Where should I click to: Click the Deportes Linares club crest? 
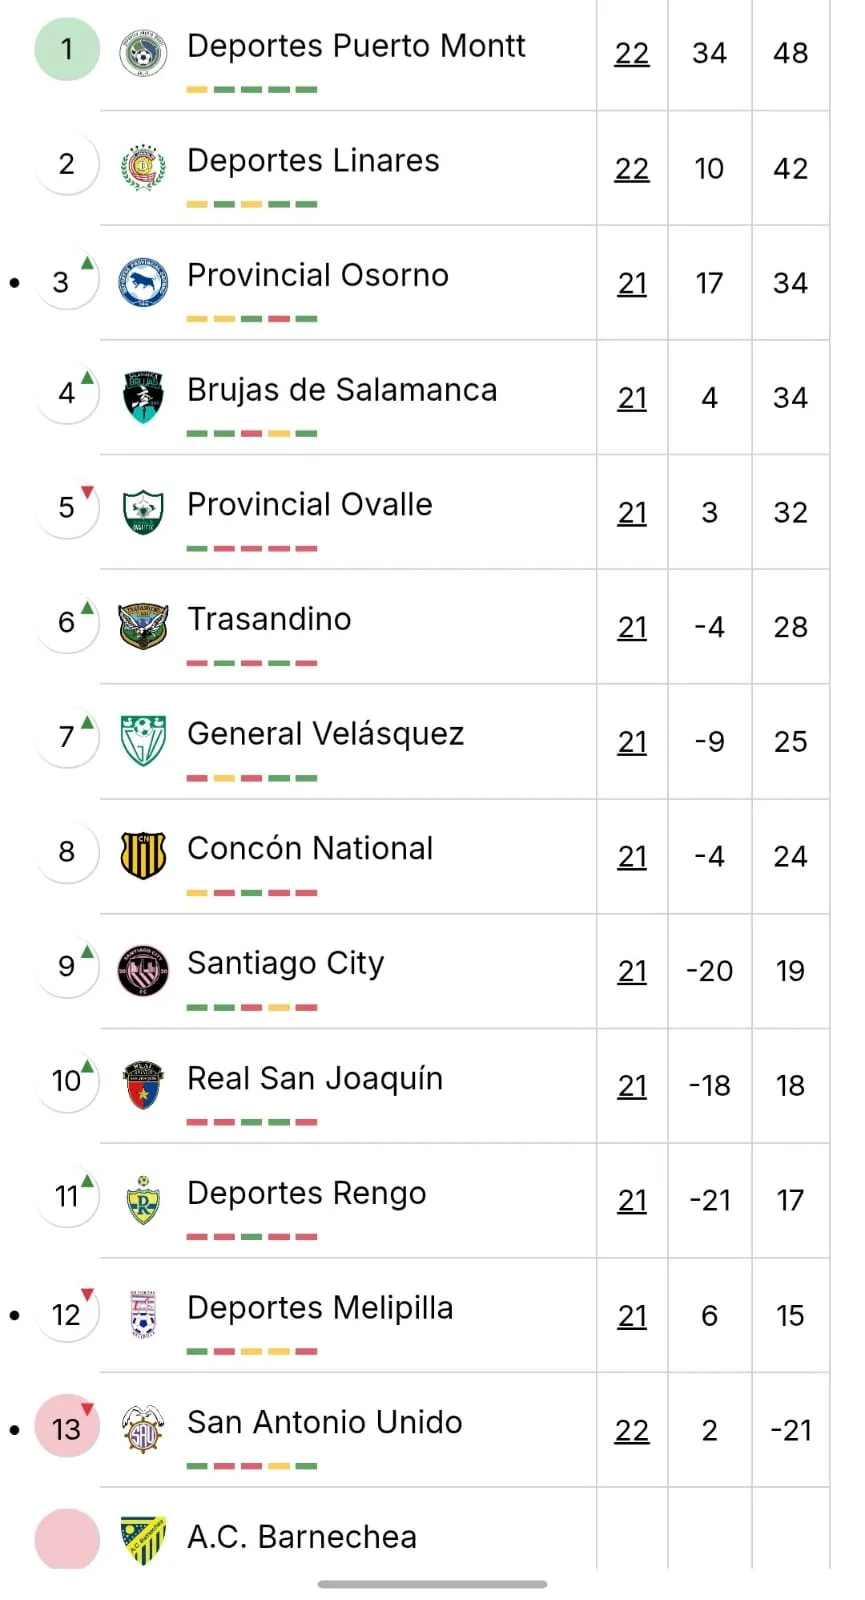point(143,167)
